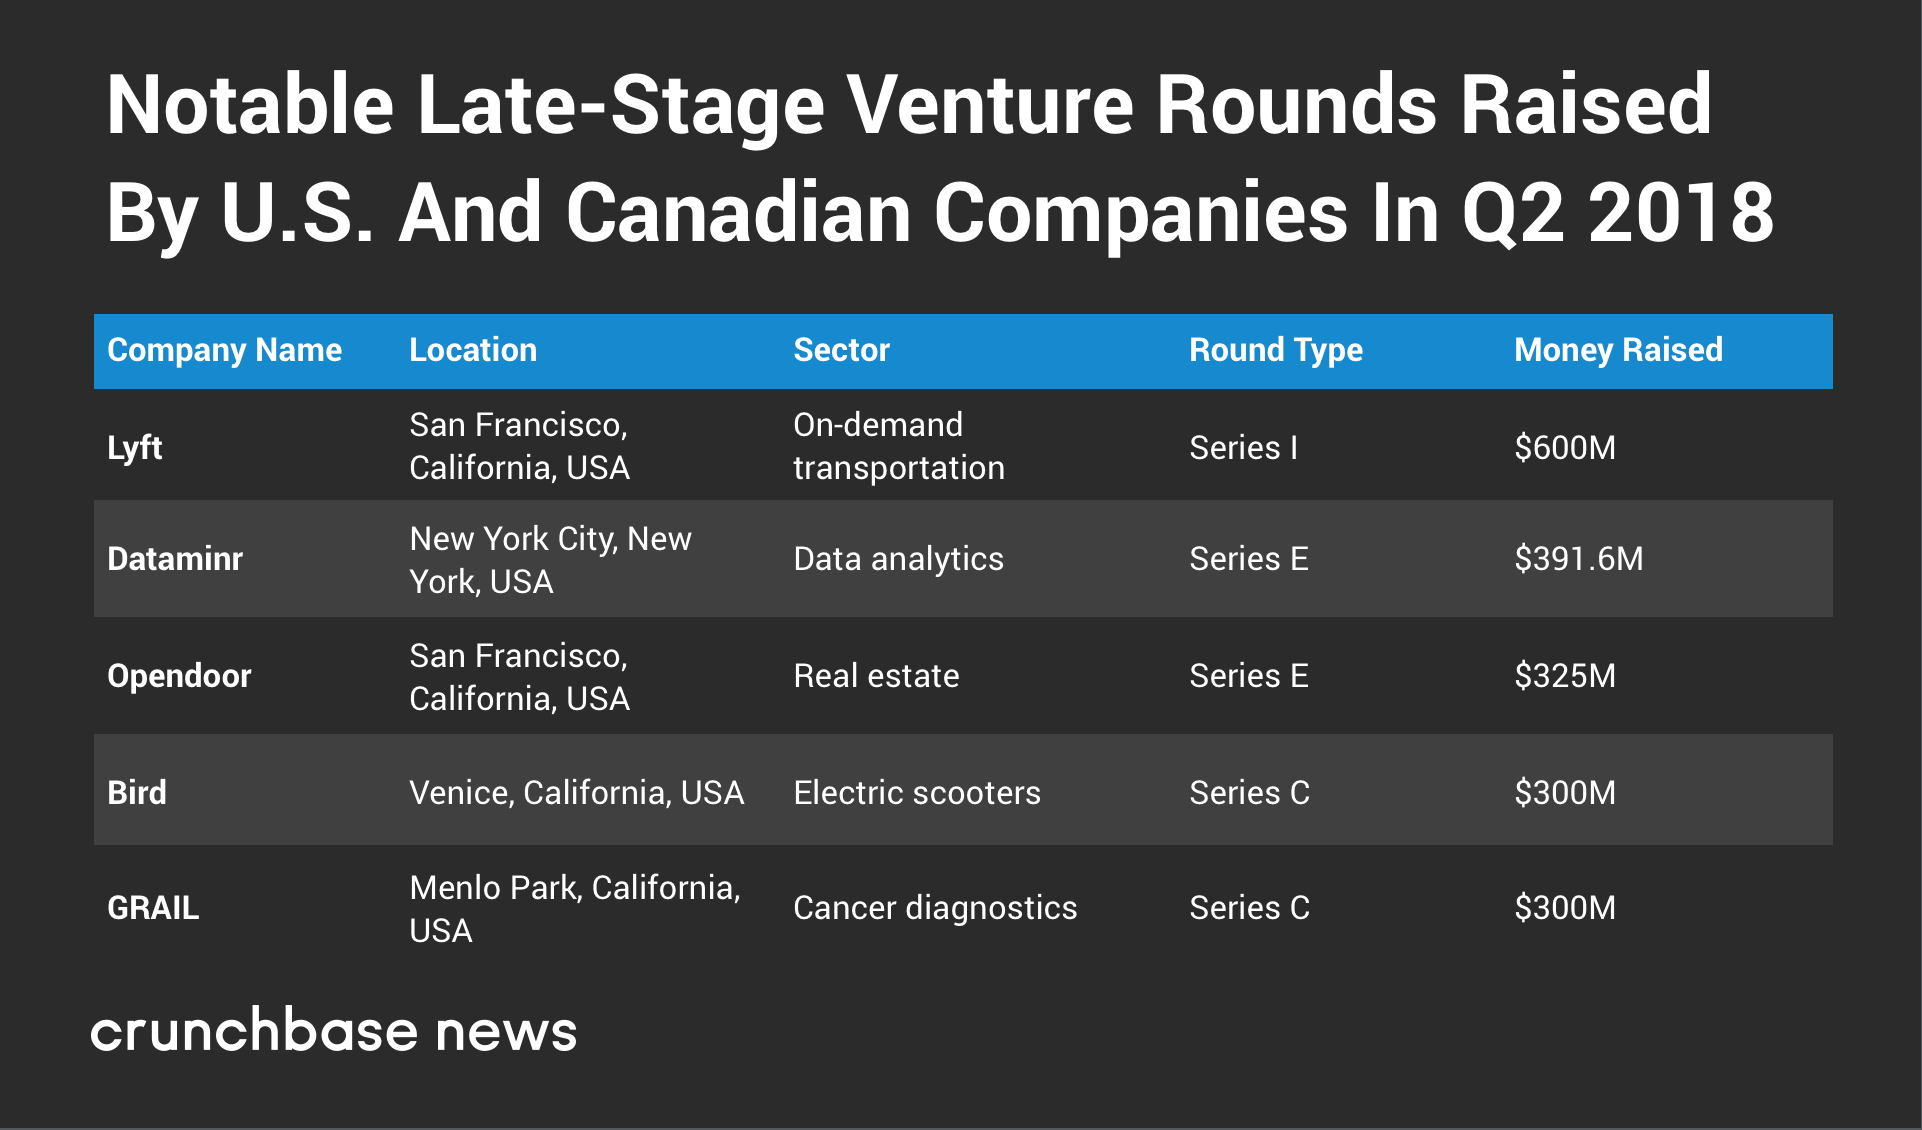
Task: Select the GRAIL company name cell
Action: click(153, 908)
